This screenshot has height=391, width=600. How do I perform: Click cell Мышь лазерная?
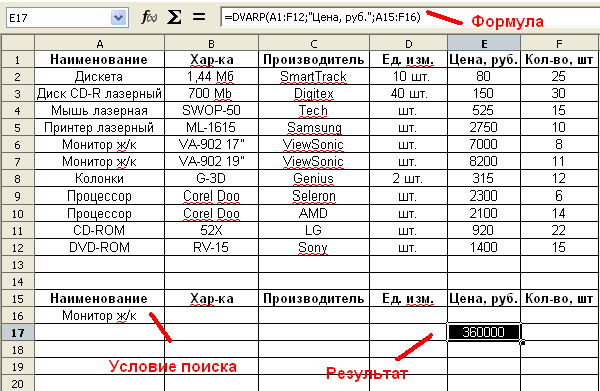pyautogui.click(x=99, y=111)
